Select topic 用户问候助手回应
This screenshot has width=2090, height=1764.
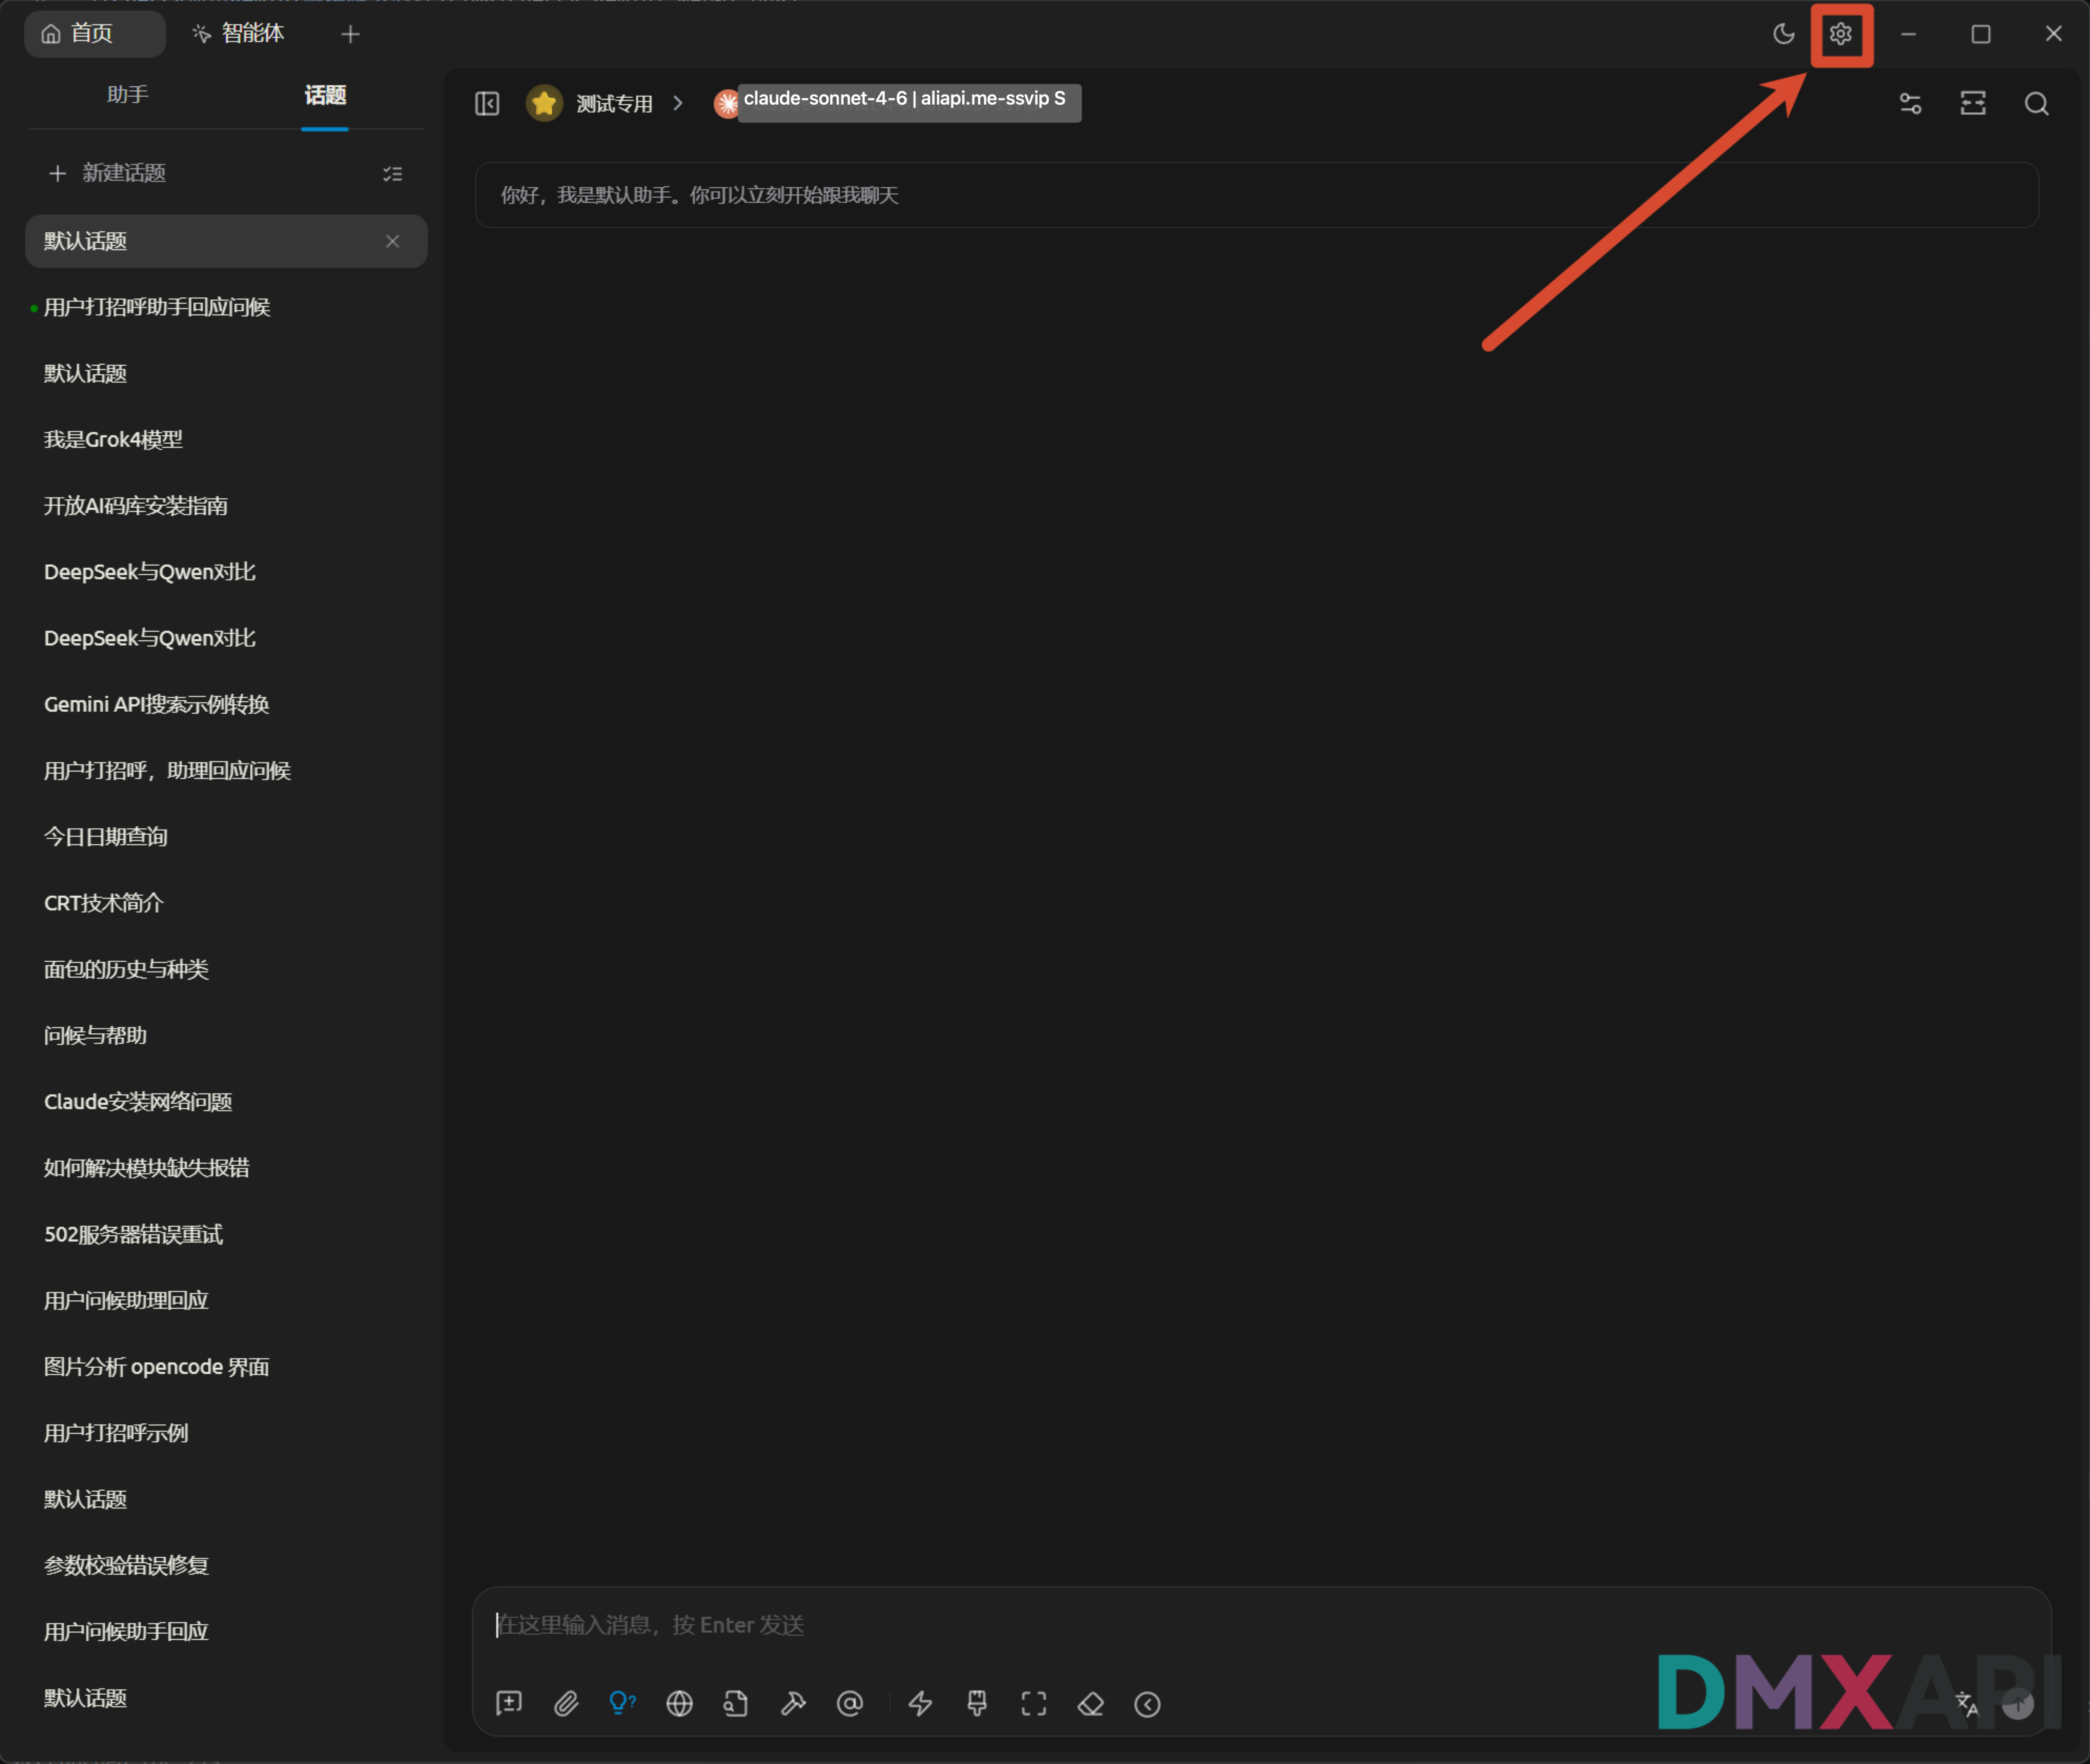(x=226, y=1632)
